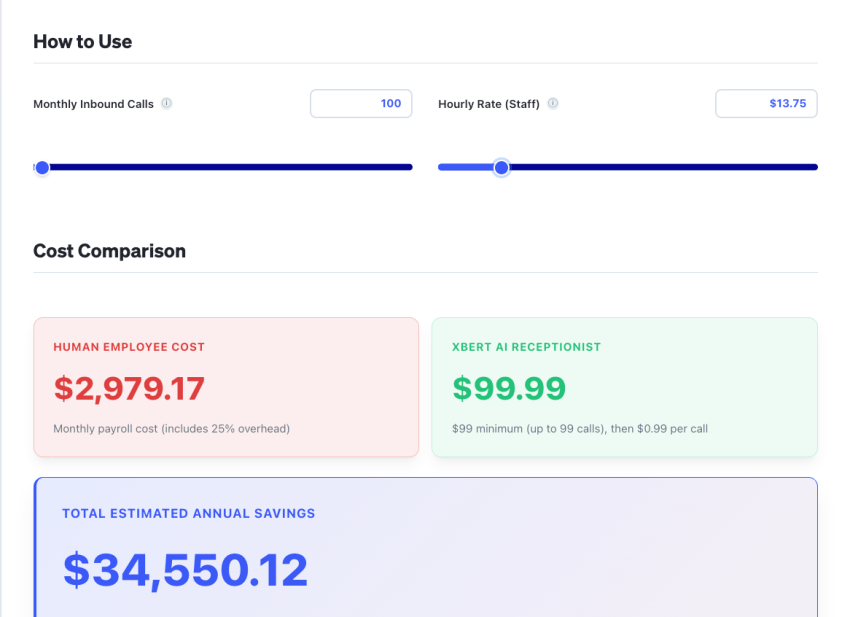Image resolution: width=850 pixels, height=617 pixels.
Task: Click the info icon beside Hourly Rate (Staff)
Action: tap(551, 103)
